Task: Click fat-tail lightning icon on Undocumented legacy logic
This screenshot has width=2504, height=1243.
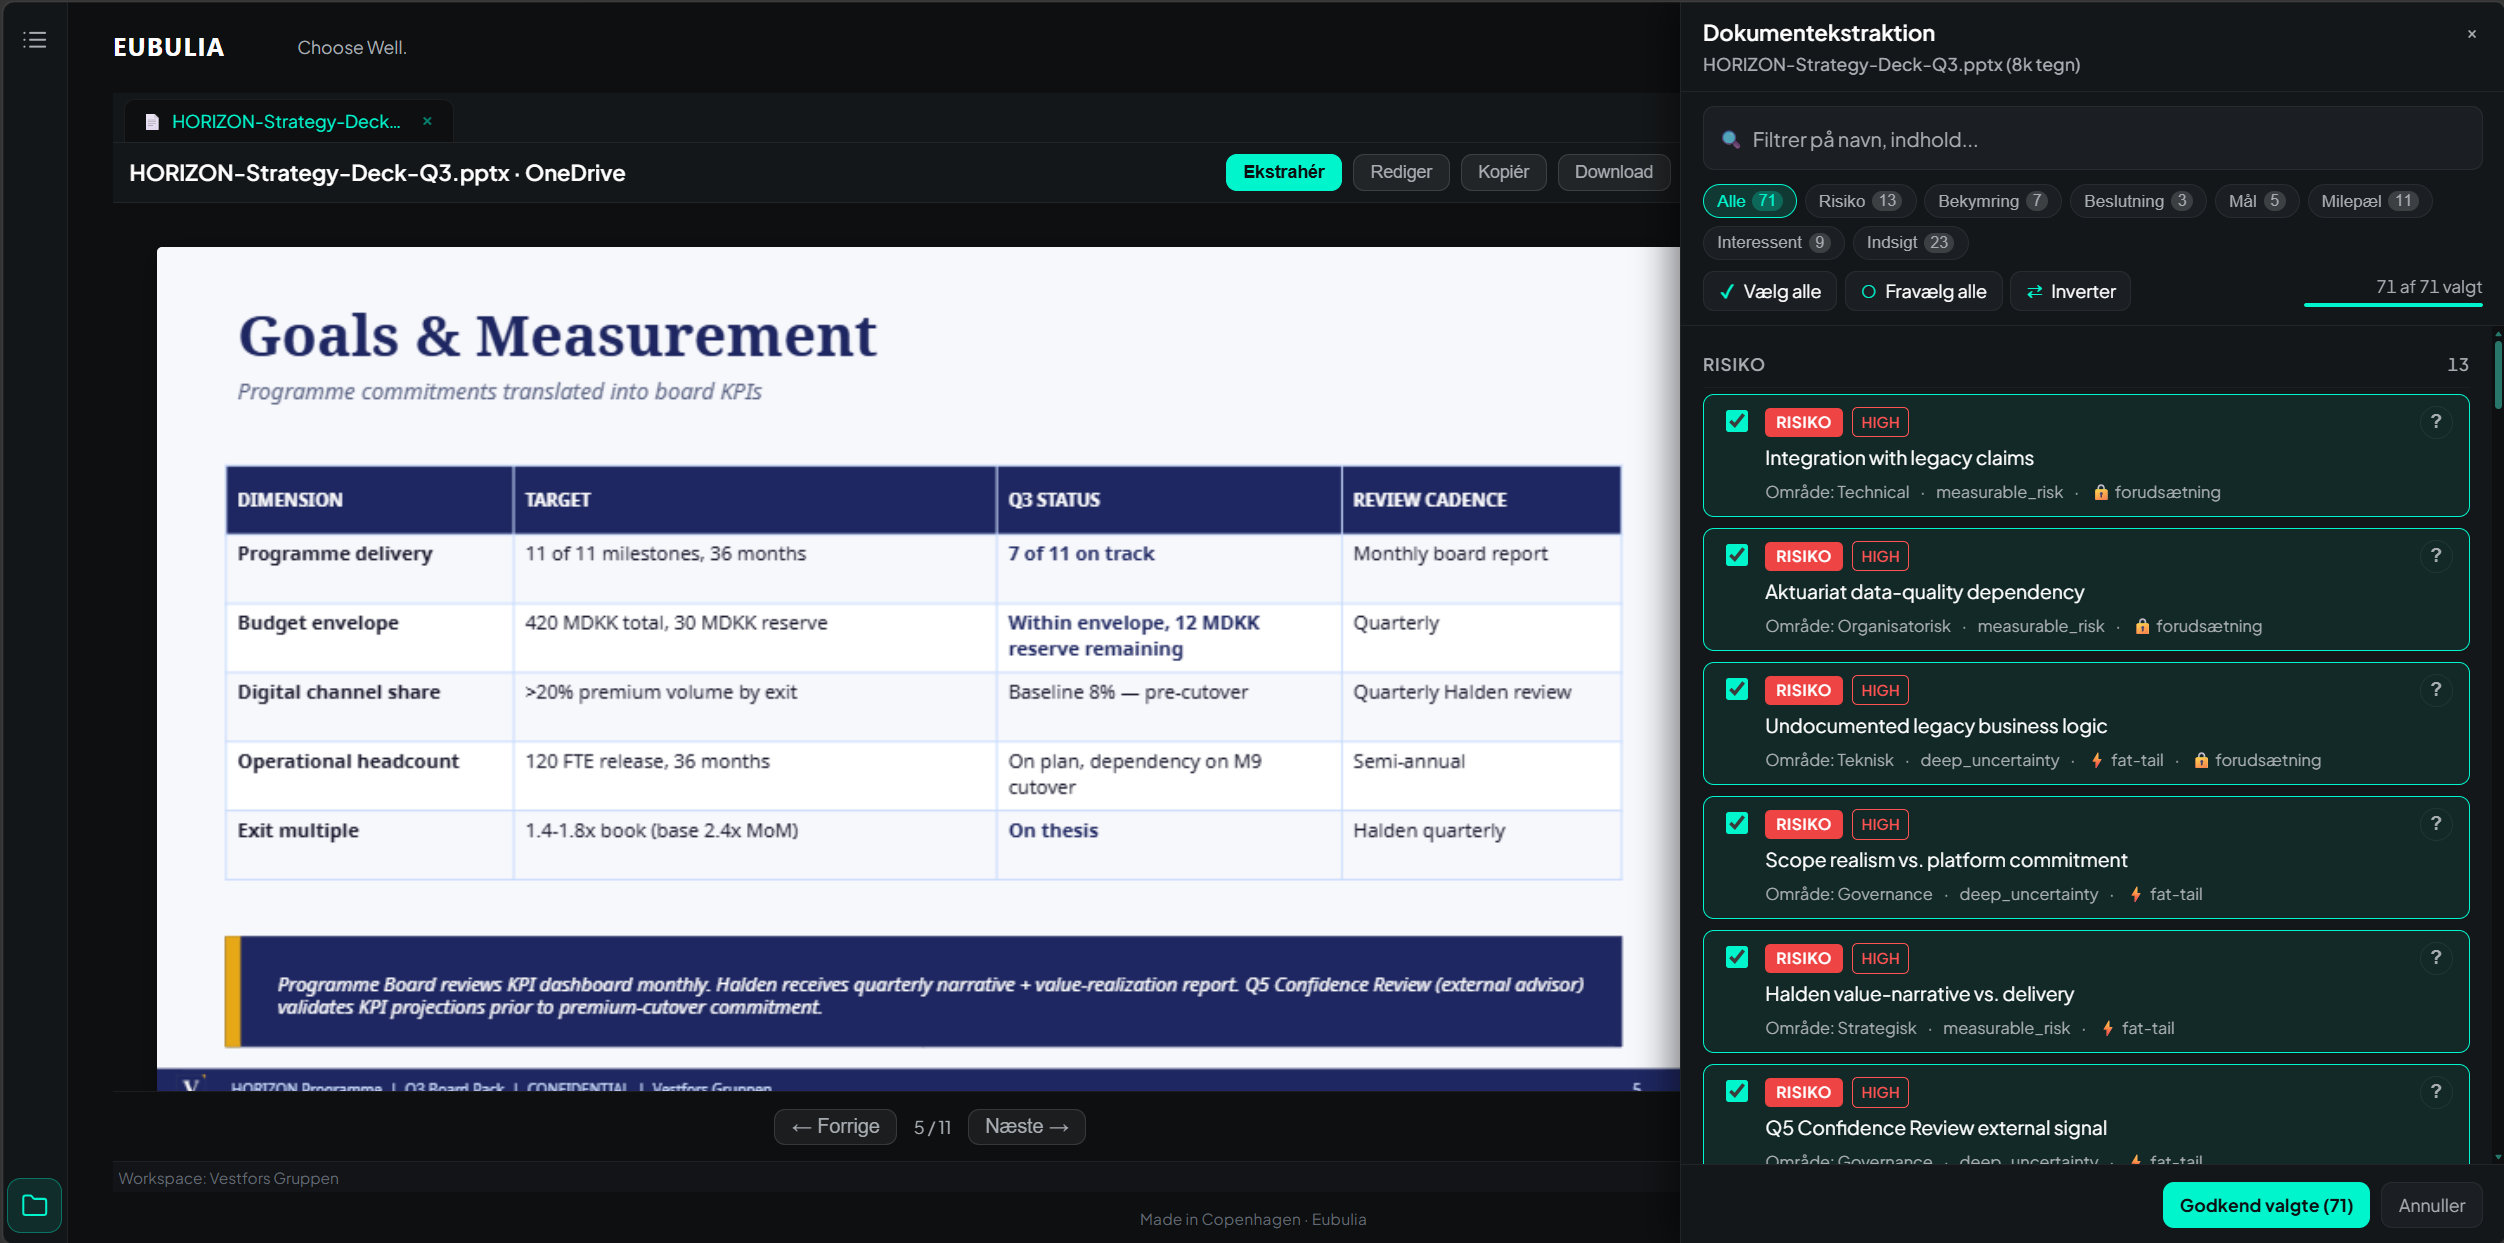Action: 2097,760
